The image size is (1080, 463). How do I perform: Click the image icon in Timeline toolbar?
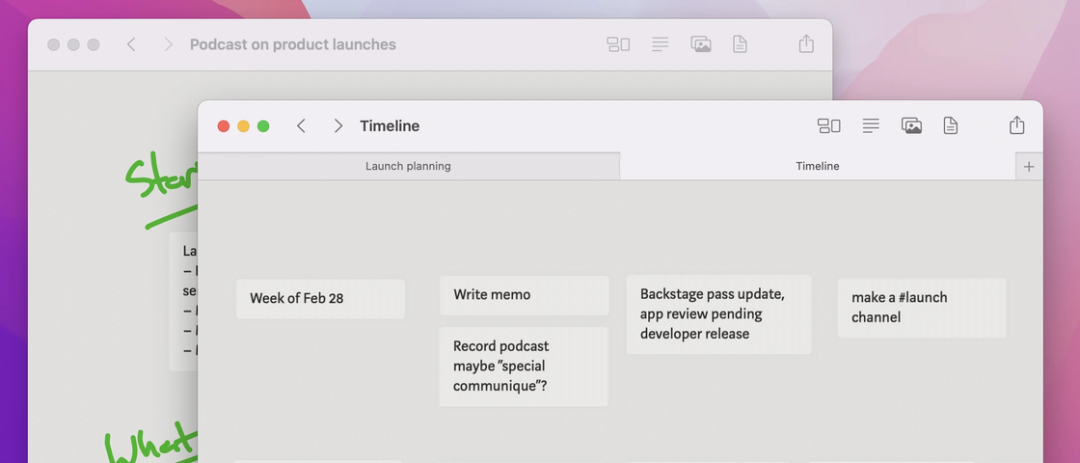click(911, 126)
